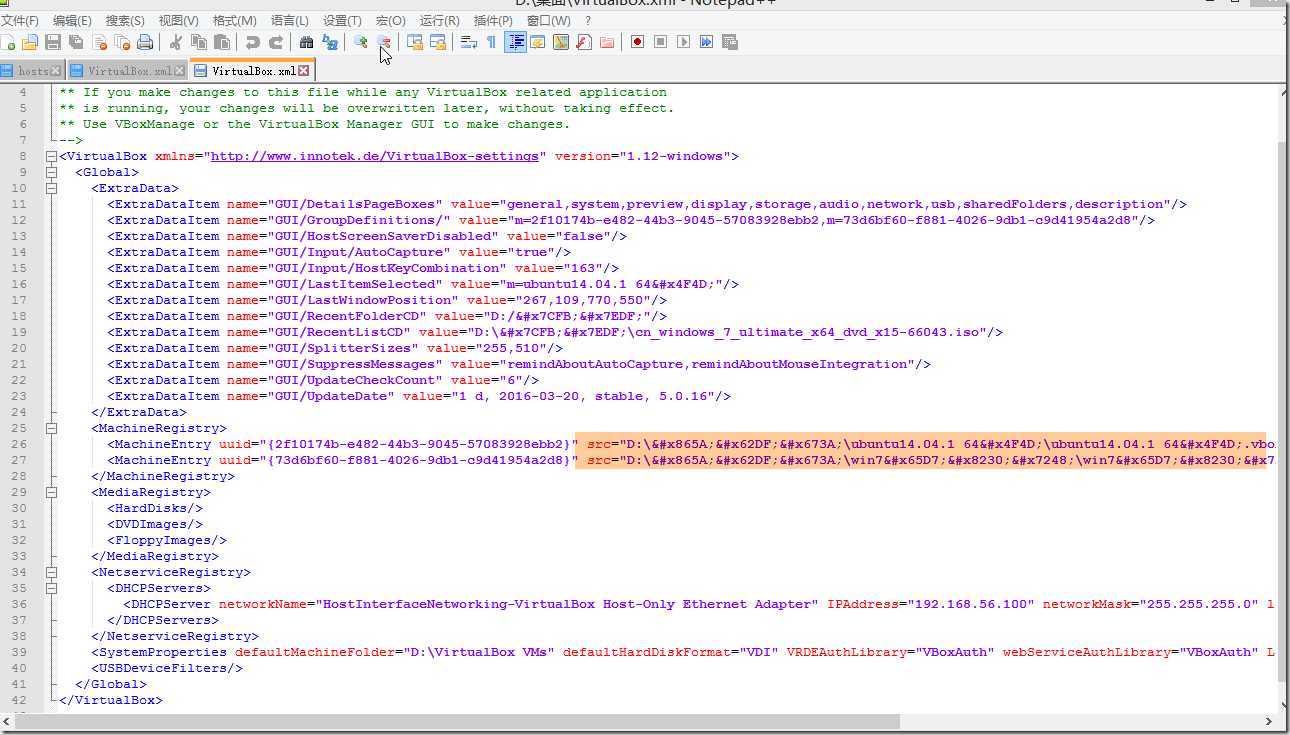
Task: Create a new document via toolbar
Action: [x=8, y=42]
